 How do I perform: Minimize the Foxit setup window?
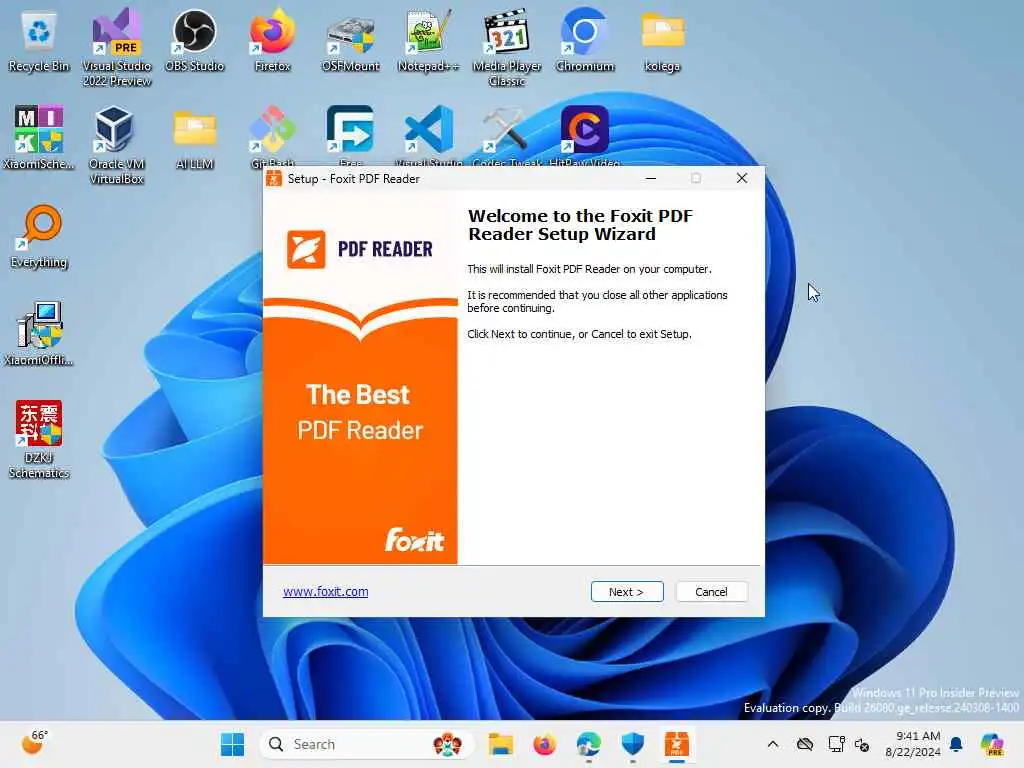tap(650, 178)
